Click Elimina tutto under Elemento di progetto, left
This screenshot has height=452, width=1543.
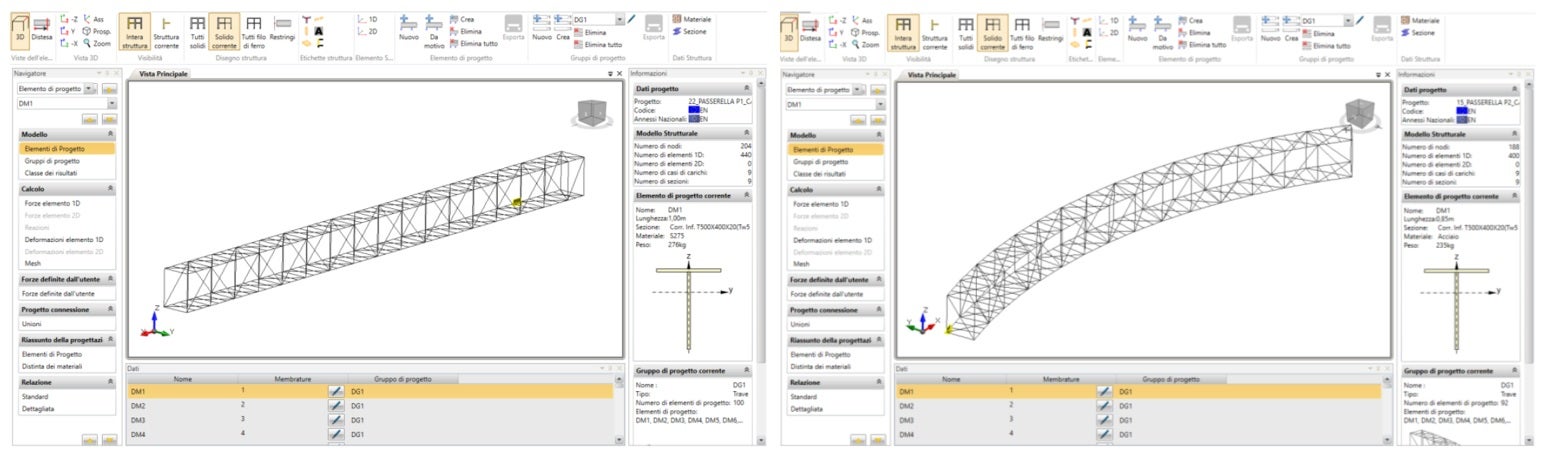(473, 44)
